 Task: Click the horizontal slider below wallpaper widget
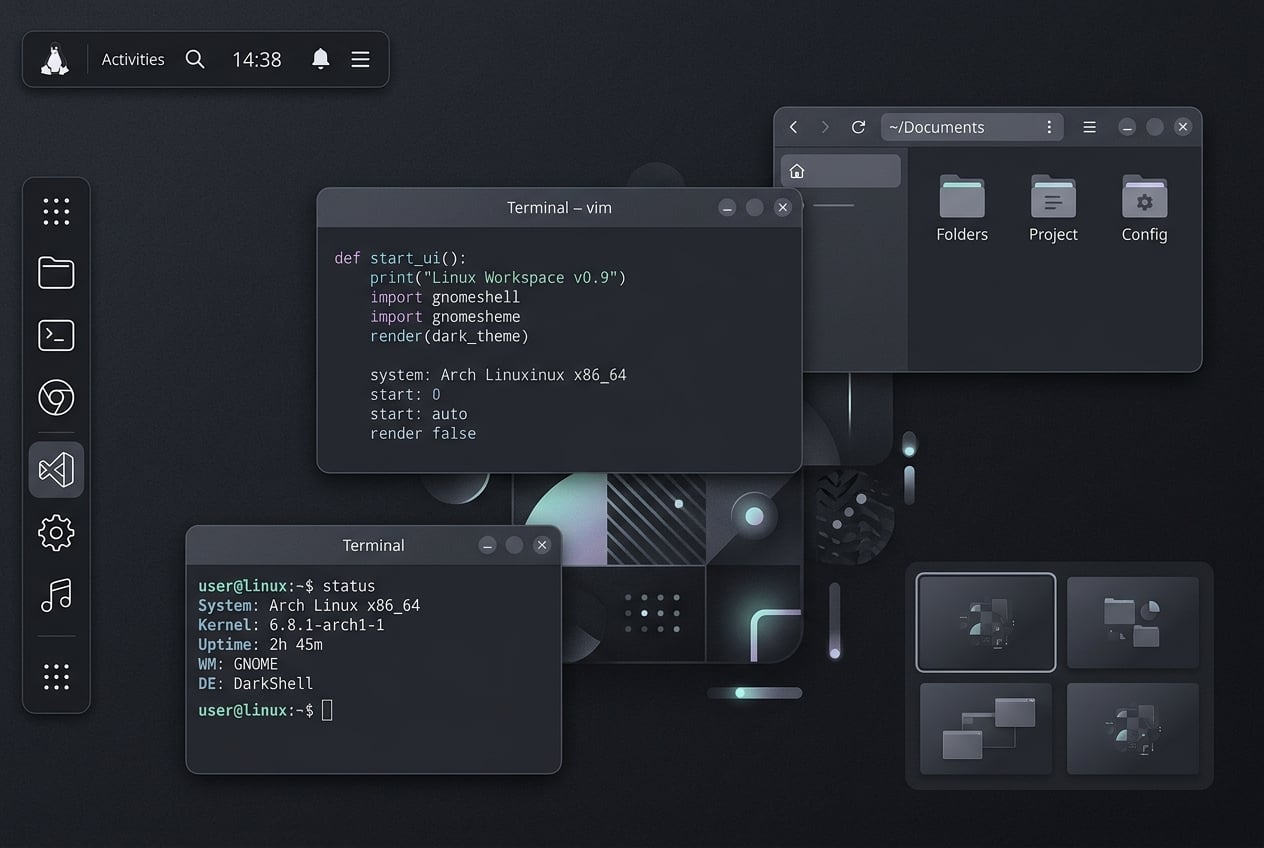pos(755,692)
